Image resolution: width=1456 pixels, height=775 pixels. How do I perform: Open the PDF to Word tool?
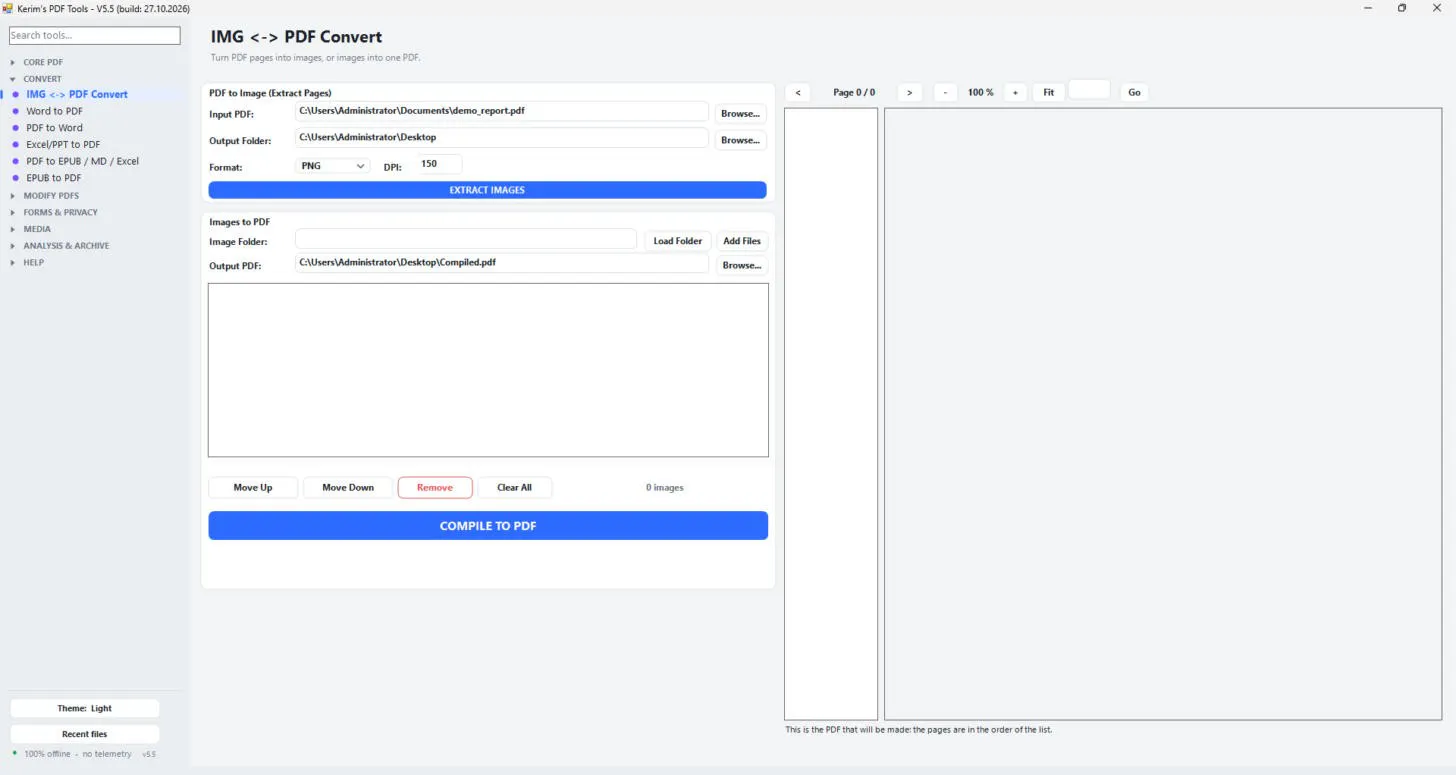pyautogui.click(x=54, y=128)
